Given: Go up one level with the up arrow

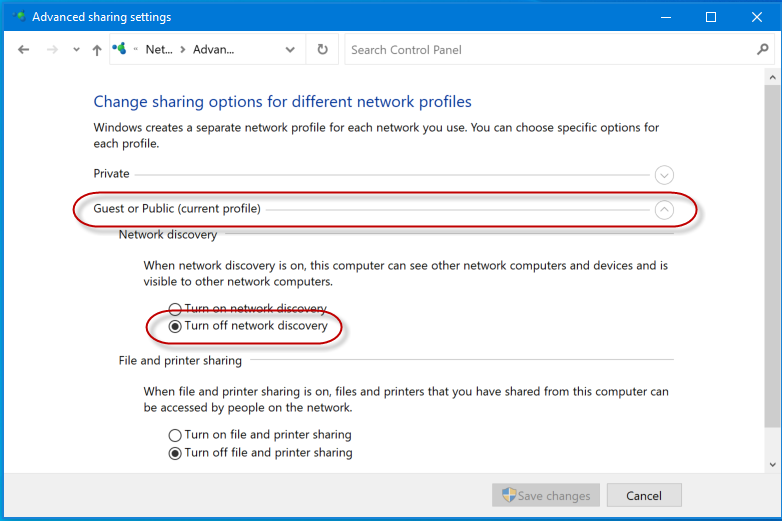Looking at the screenshot, I should tap(97, 50).
